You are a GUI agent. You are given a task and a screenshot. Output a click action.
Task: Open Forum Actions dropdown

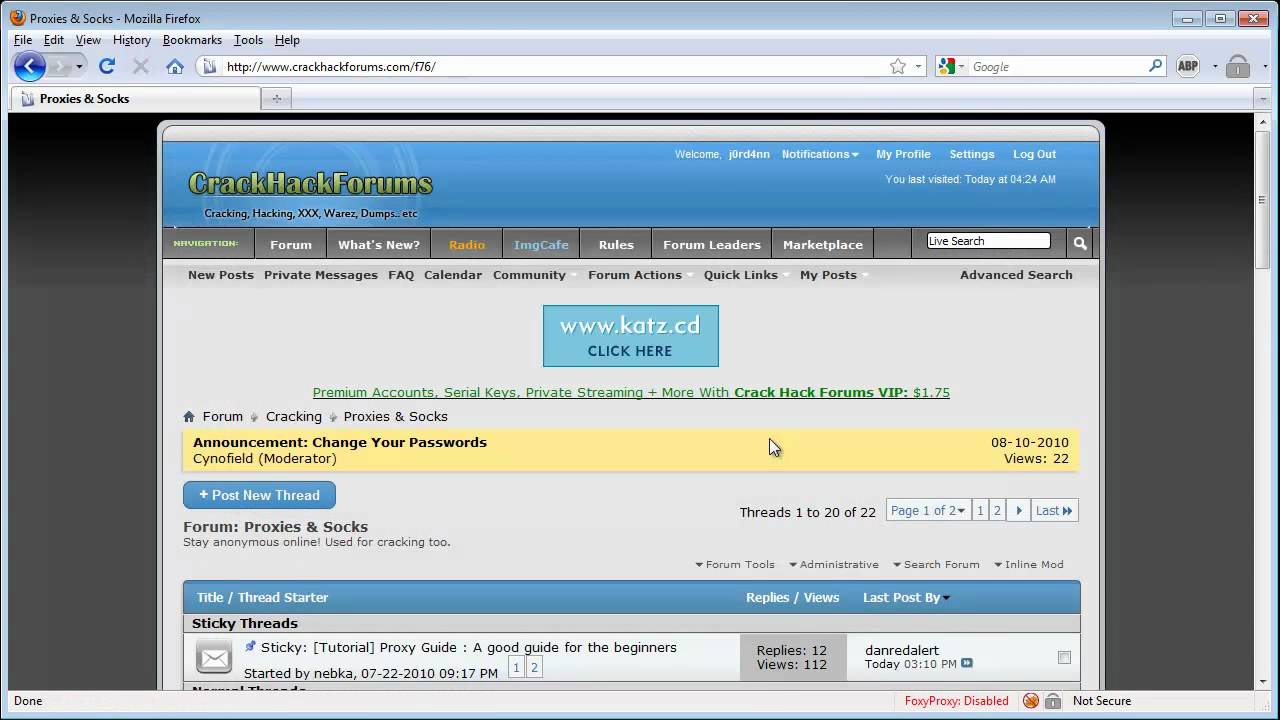coord(640,275)
